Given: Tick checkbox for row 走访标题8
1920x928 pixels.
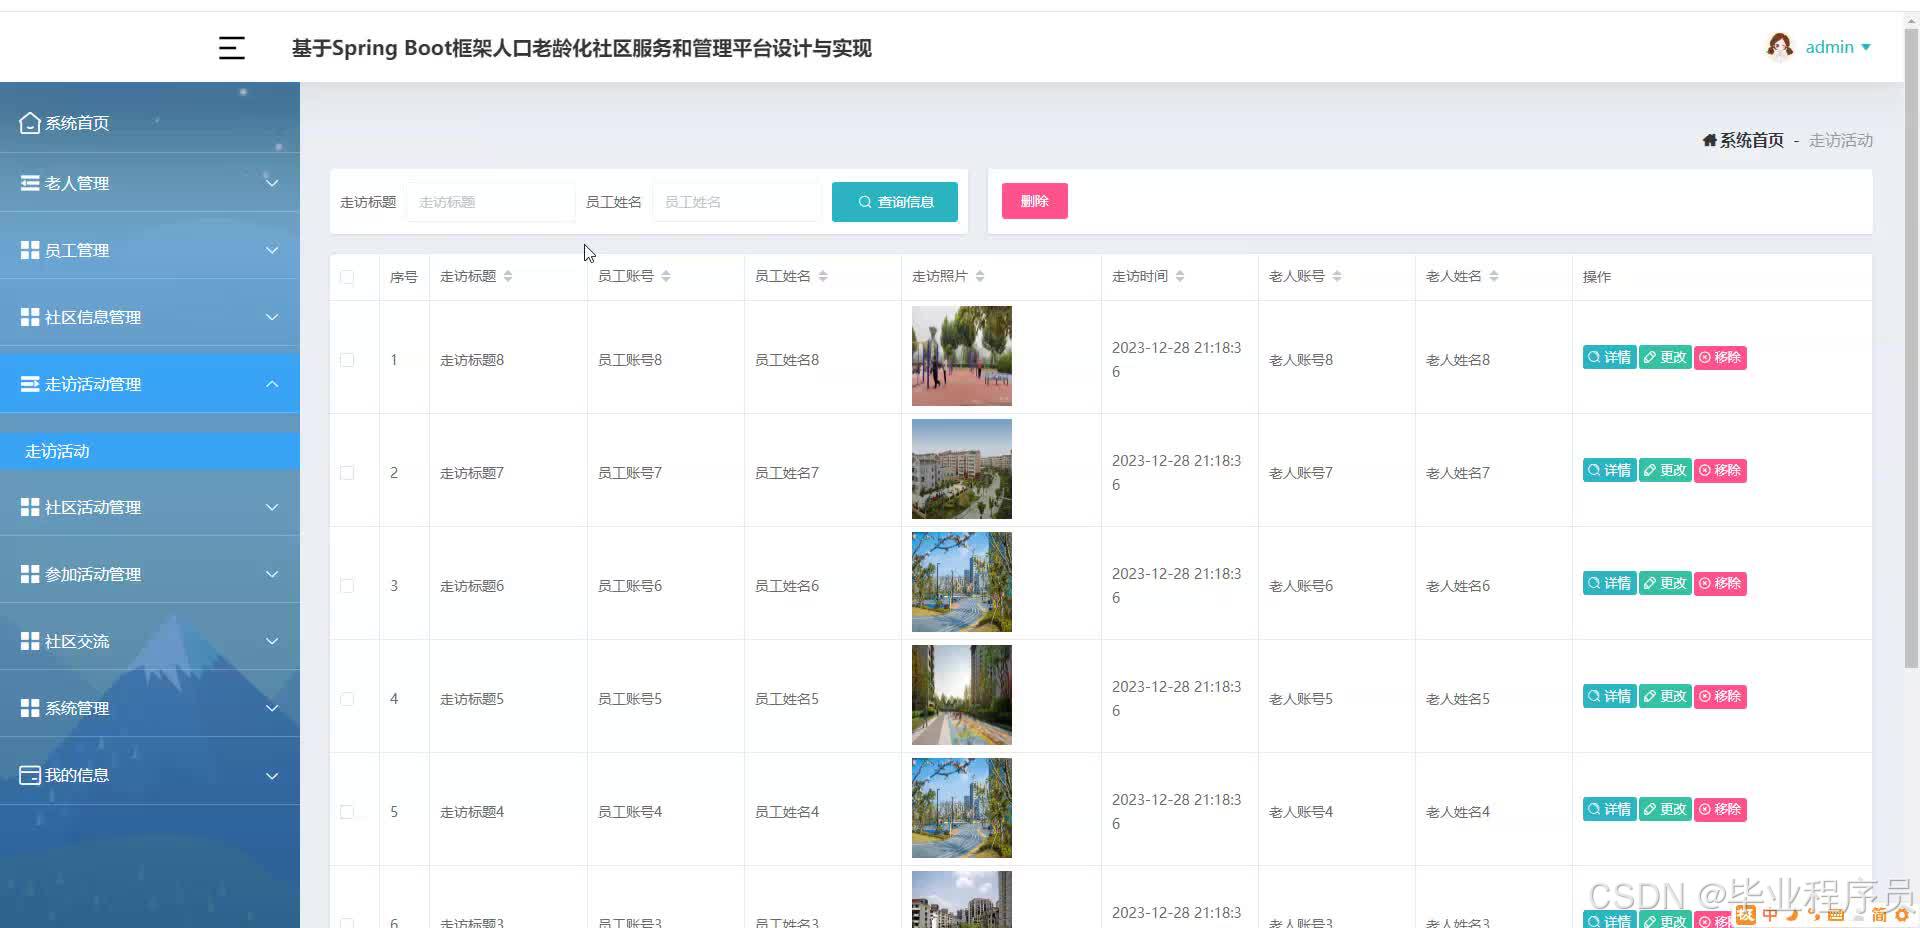Looking at the screenshot, I should coord(347,360).
